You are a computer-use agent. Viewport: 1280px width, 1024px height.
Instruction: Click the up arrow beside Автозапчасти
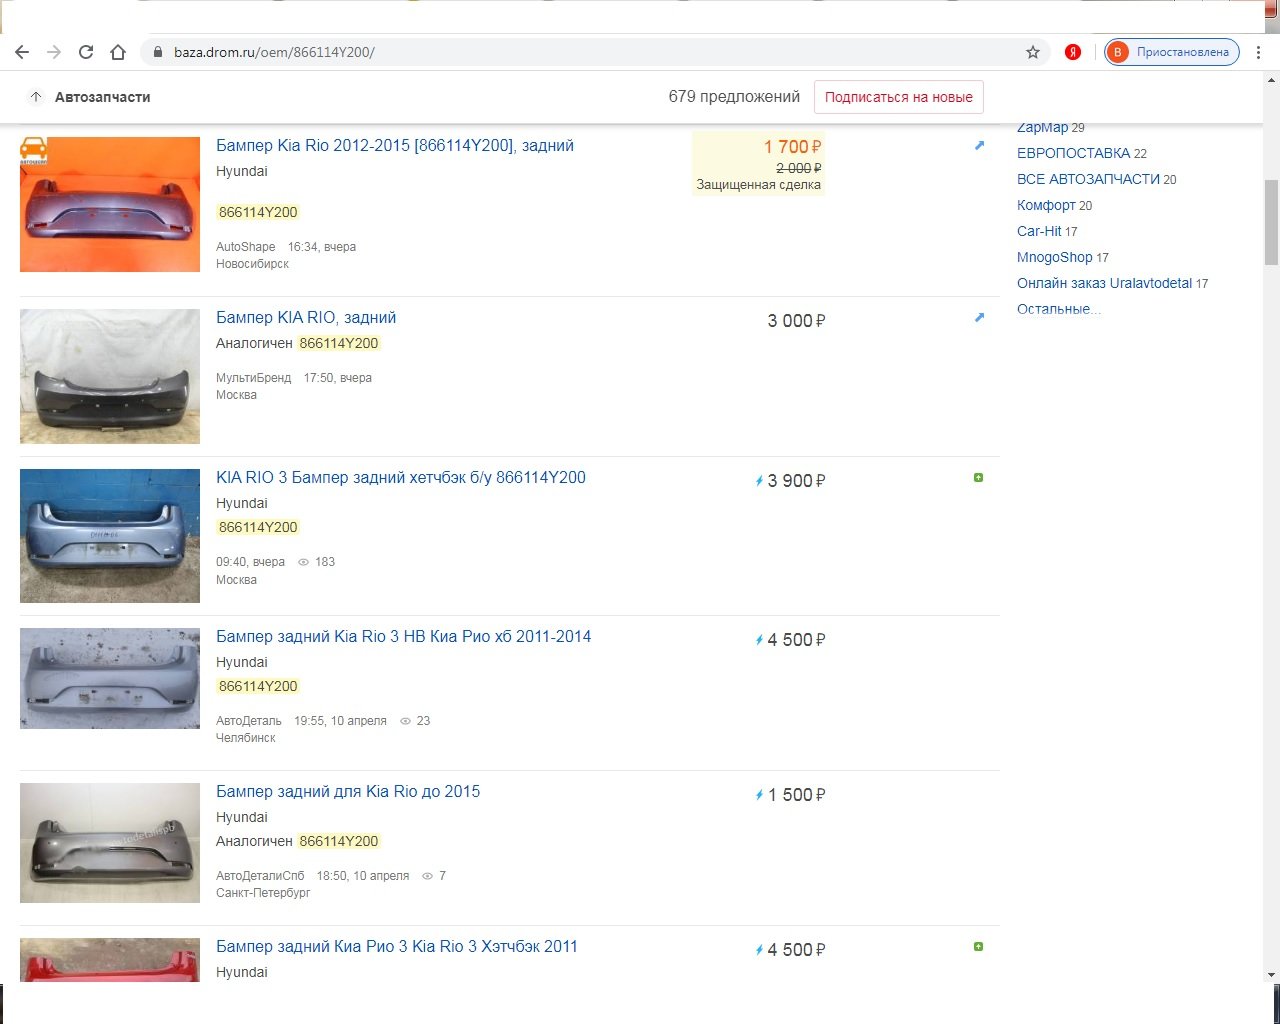tap(36, 97)
